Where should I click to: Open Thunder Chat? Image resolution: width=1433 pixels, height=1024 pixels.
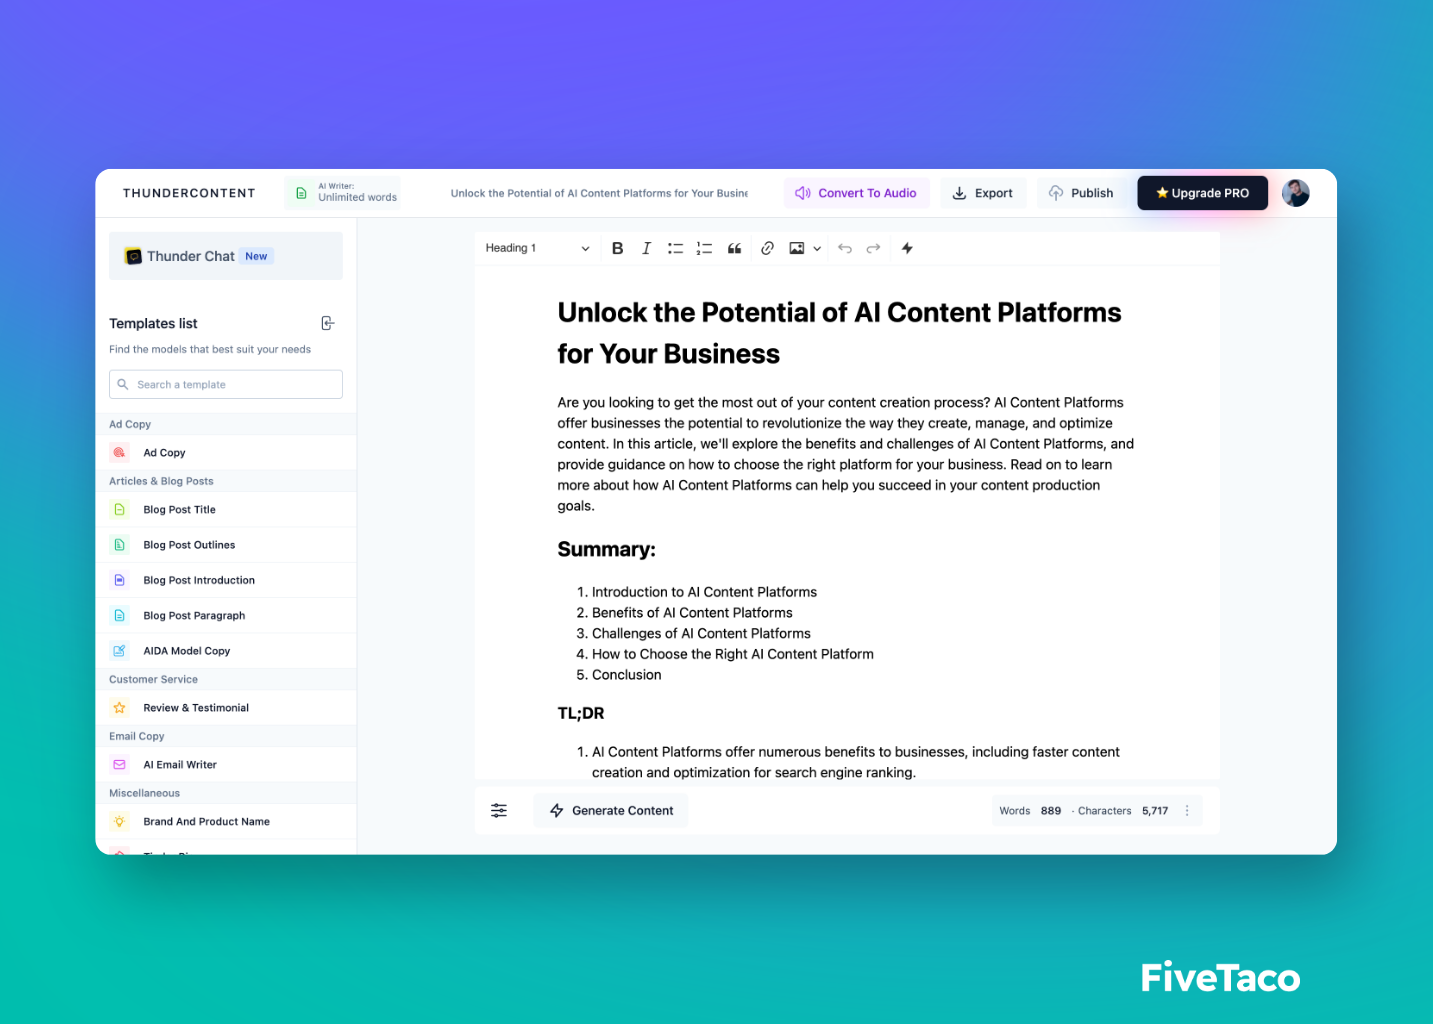pos(226,256)
